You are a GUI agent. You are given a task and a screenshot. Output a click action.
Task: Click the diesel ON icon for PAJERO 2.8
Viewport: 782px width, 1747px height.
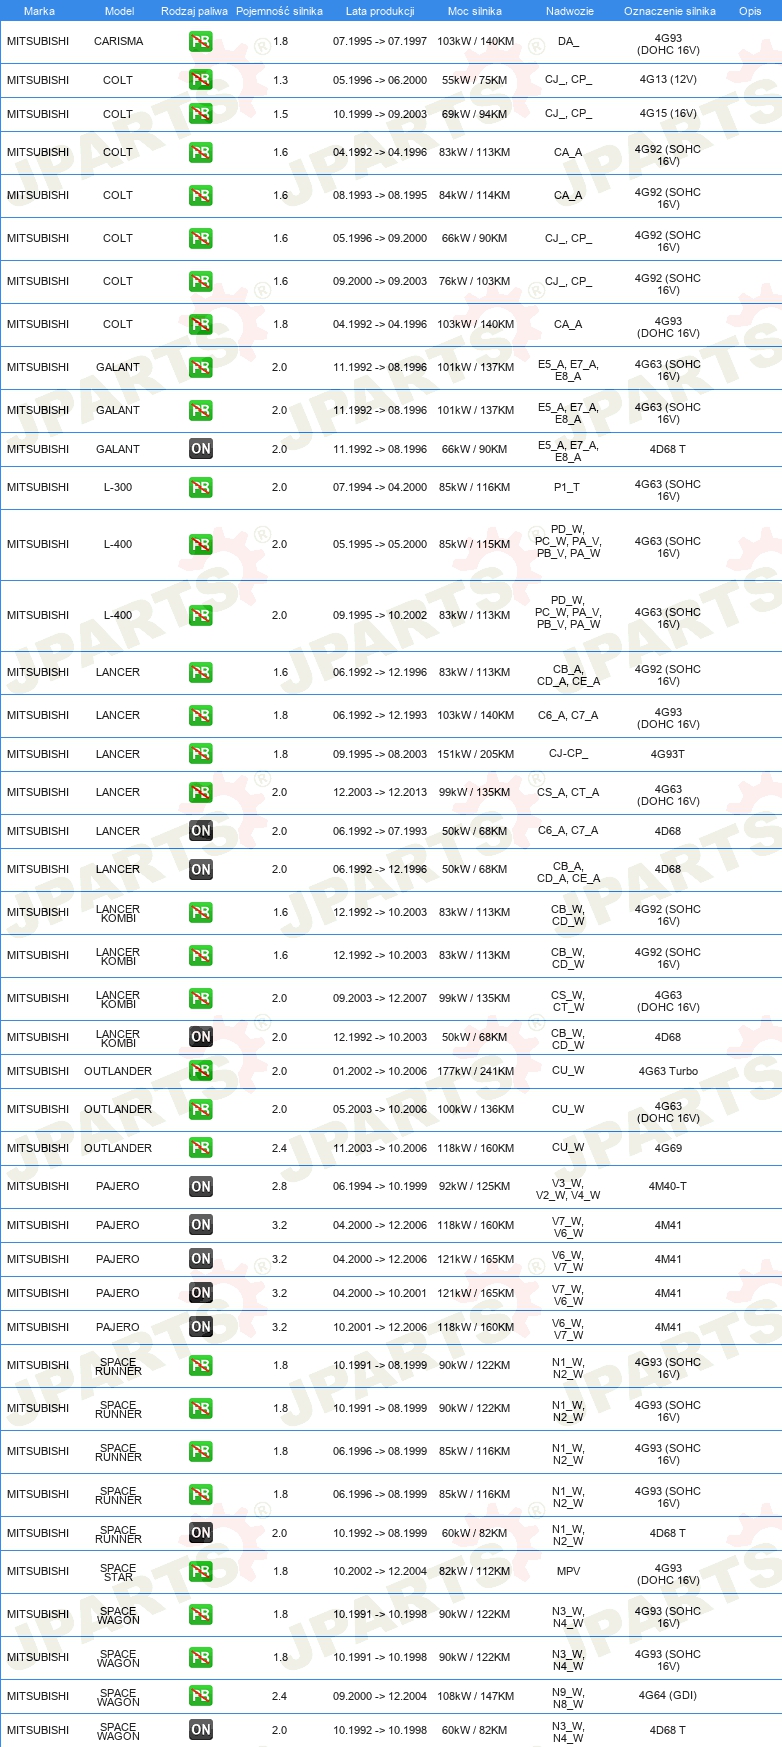201,1187
